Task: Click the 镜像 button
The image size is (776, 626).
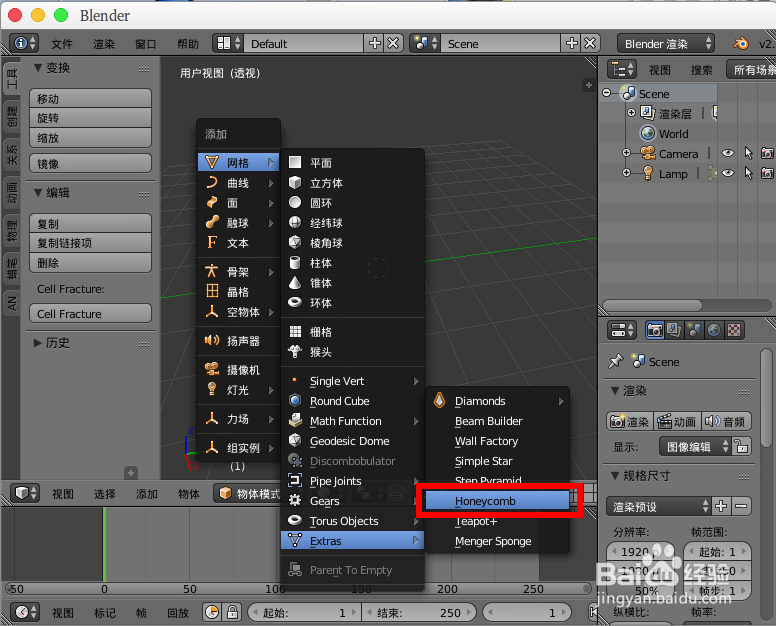Action: [x=91, y=163]
